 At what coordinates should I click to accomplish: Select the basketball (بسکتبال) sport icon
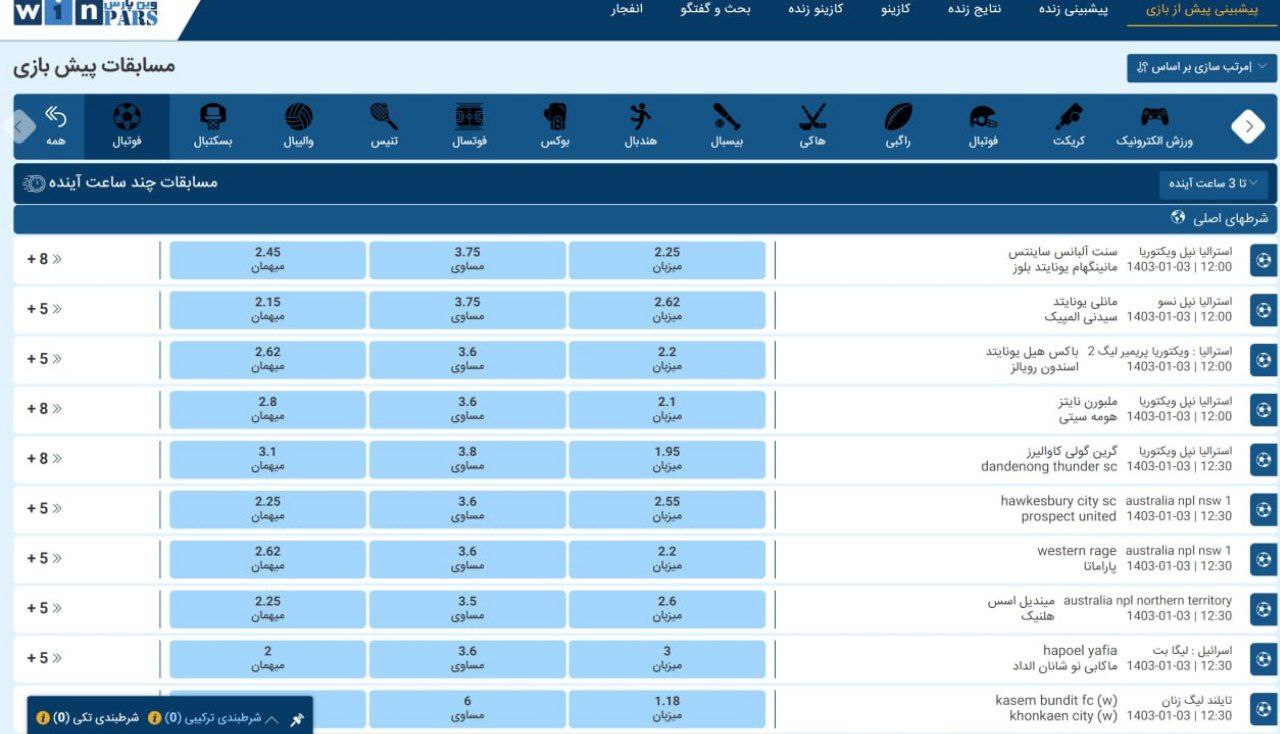pos(212,118)
